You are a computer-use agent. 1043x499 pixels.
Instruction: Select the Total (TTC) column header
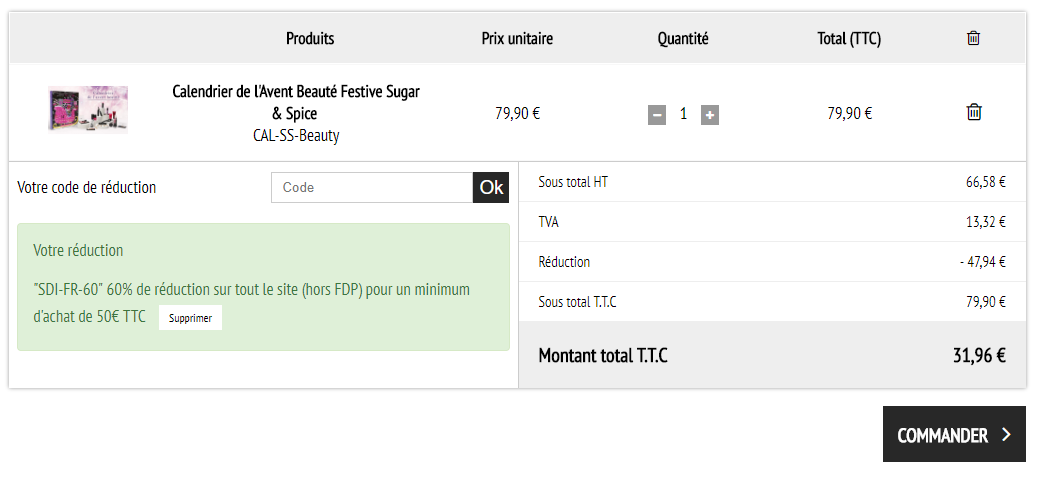pyautogui.click(x=849, y=39)
